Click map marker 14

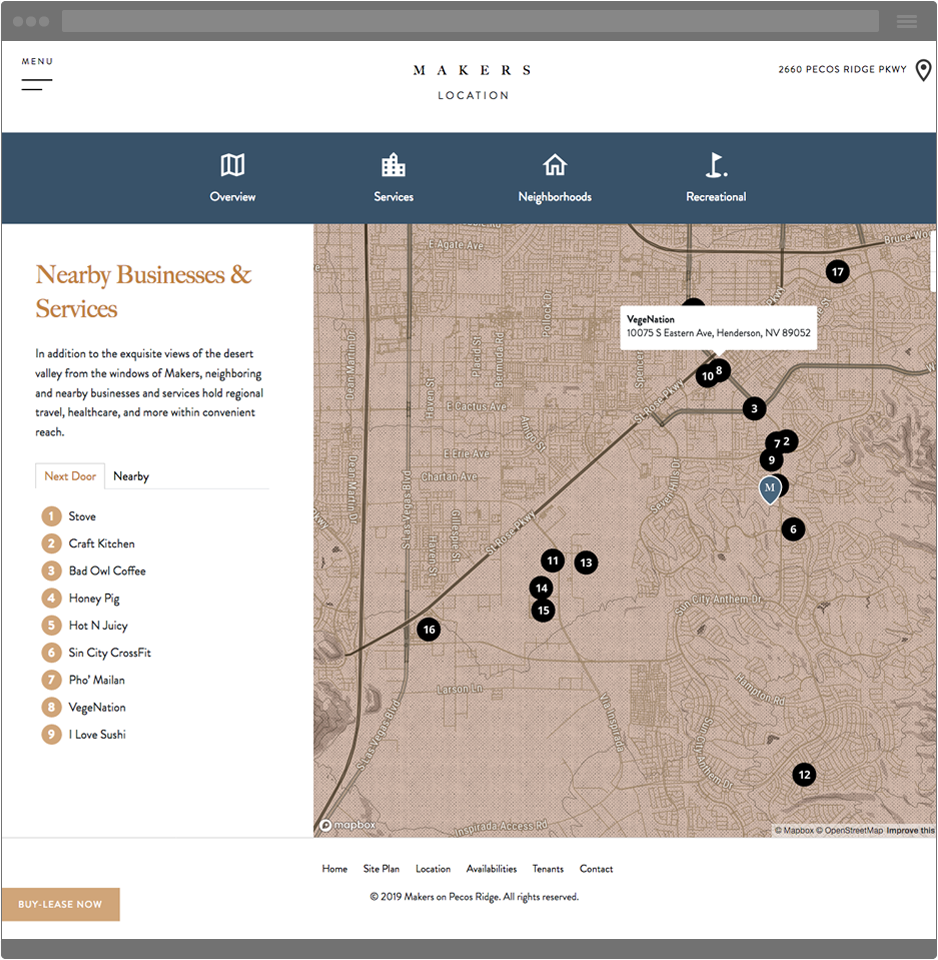[541, 588]
